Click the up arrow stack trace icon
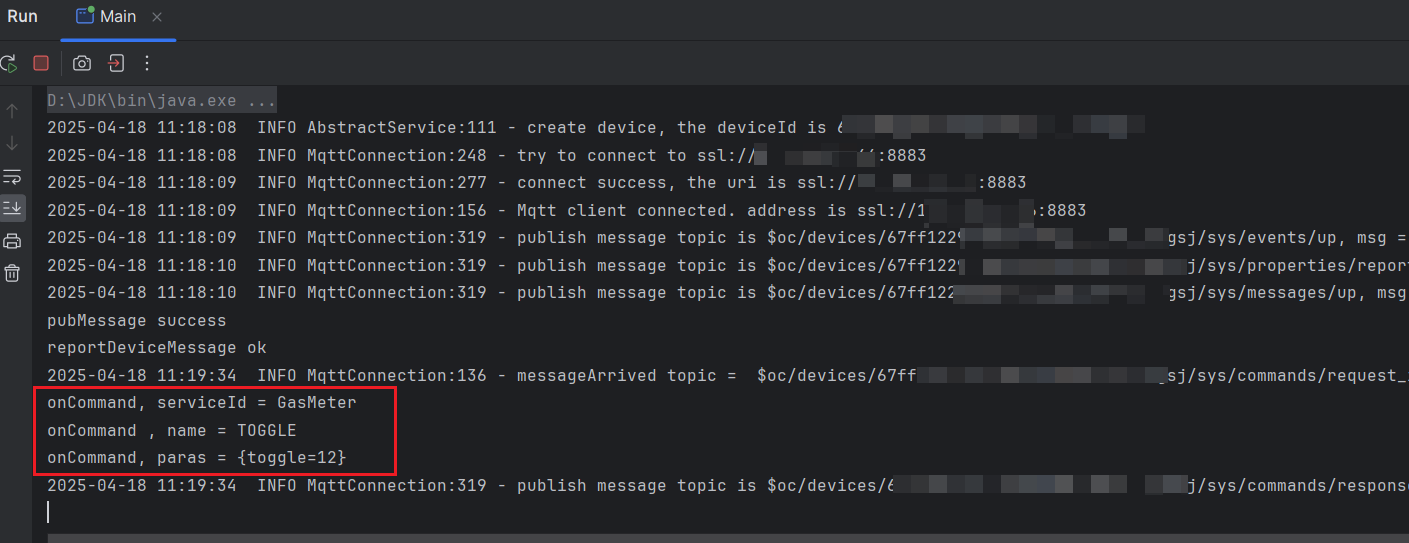The height and width of the screenshot is (543, 1409). click(12, 110)
